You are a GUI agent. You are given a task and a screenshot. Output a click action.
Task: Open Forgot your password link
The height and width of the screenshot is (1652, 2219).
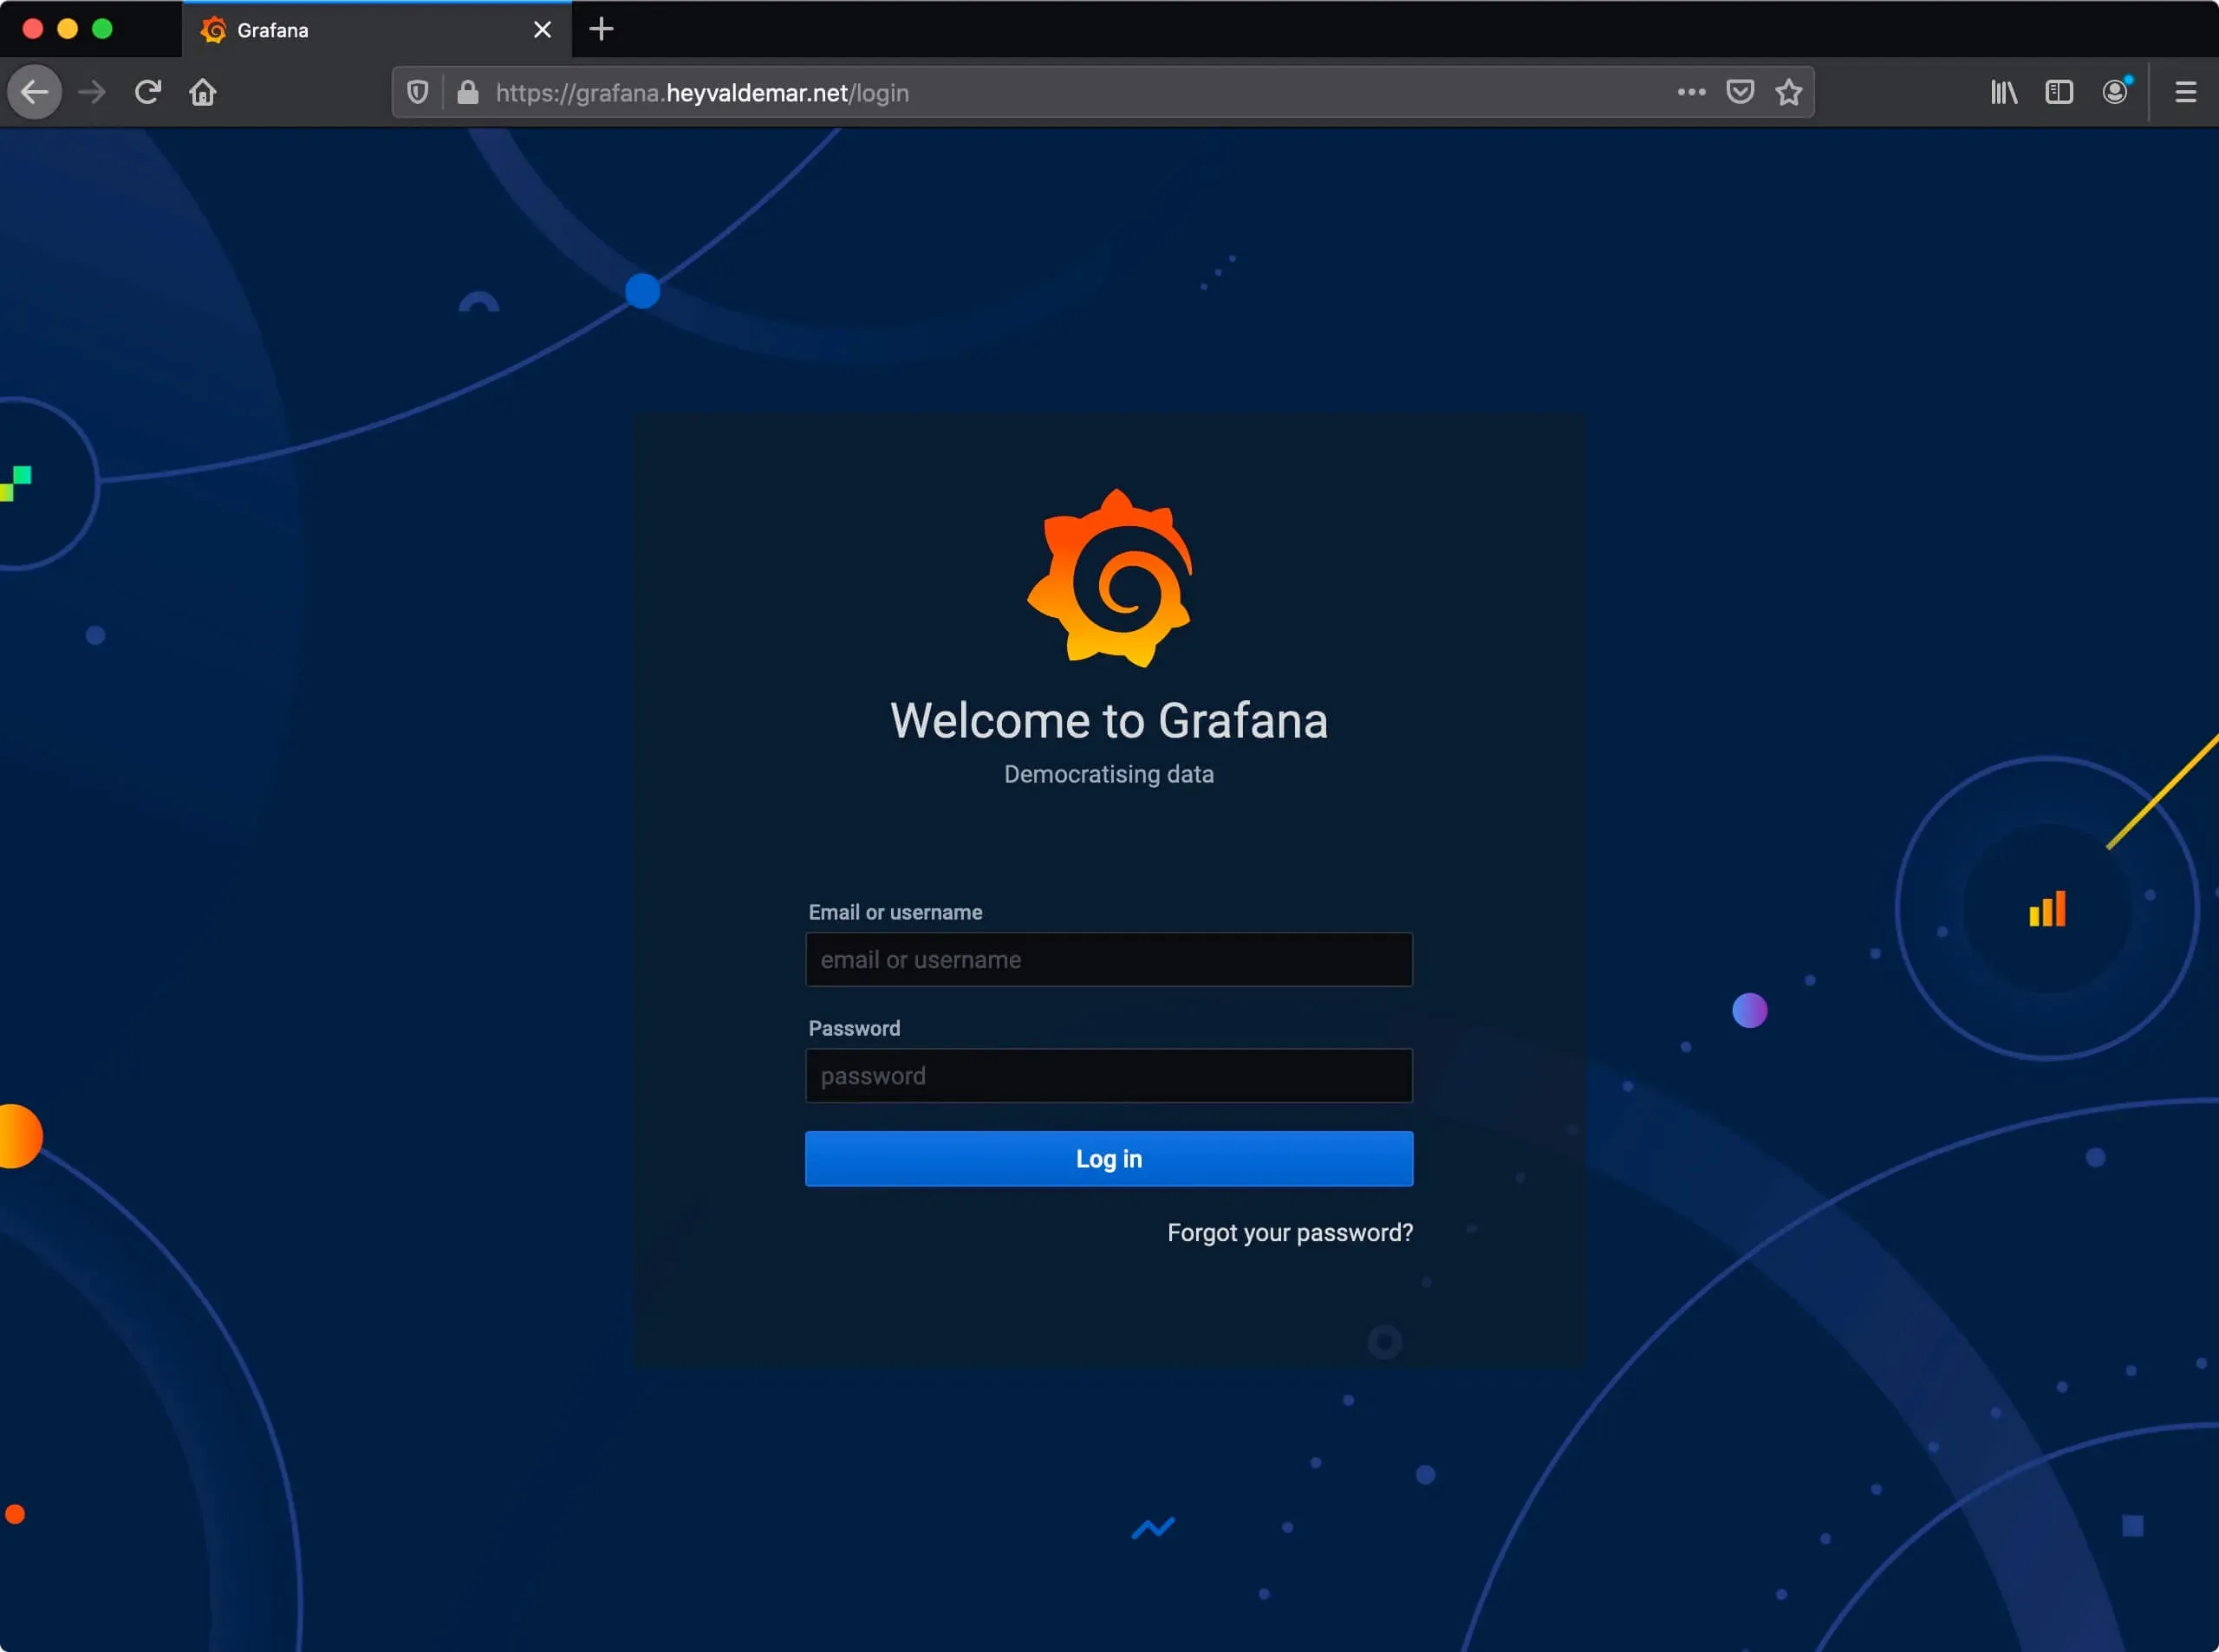(1290, 1232)
